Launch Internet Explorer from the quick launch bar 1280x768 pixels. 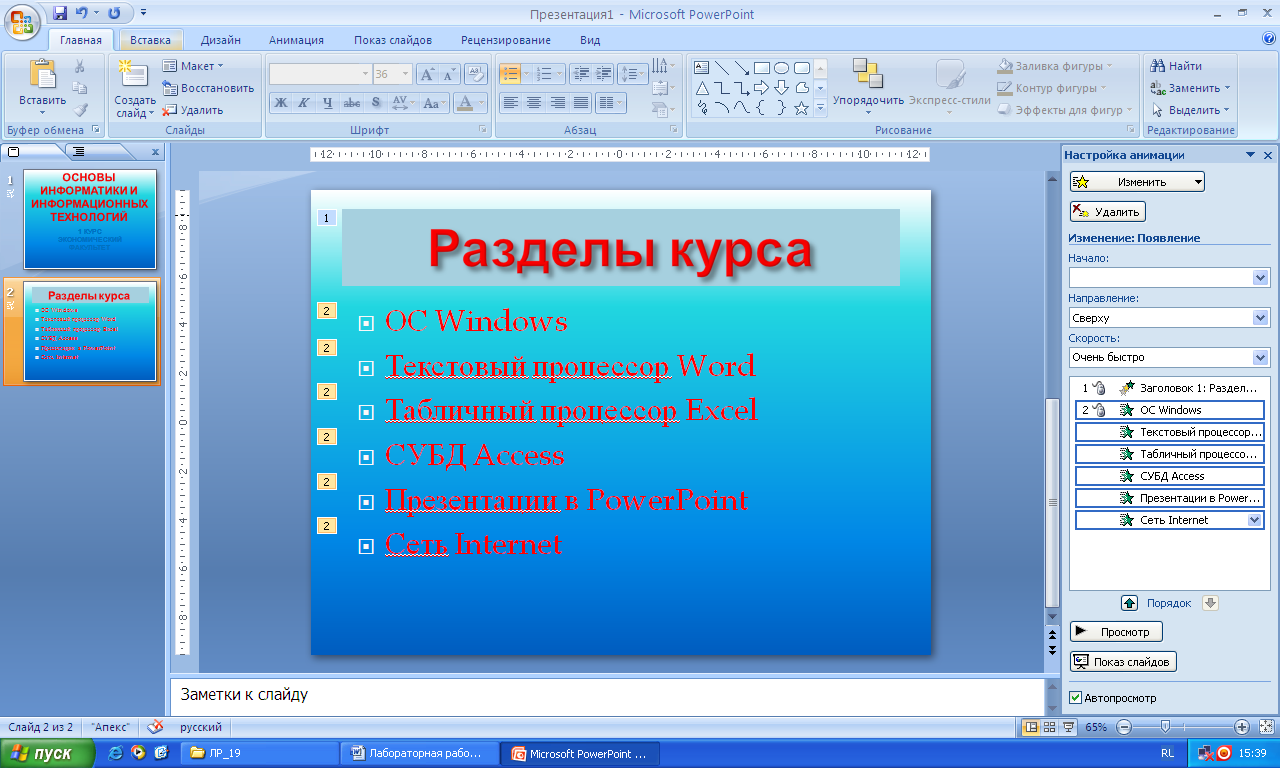pyautogui.click(x=116, y=753)
